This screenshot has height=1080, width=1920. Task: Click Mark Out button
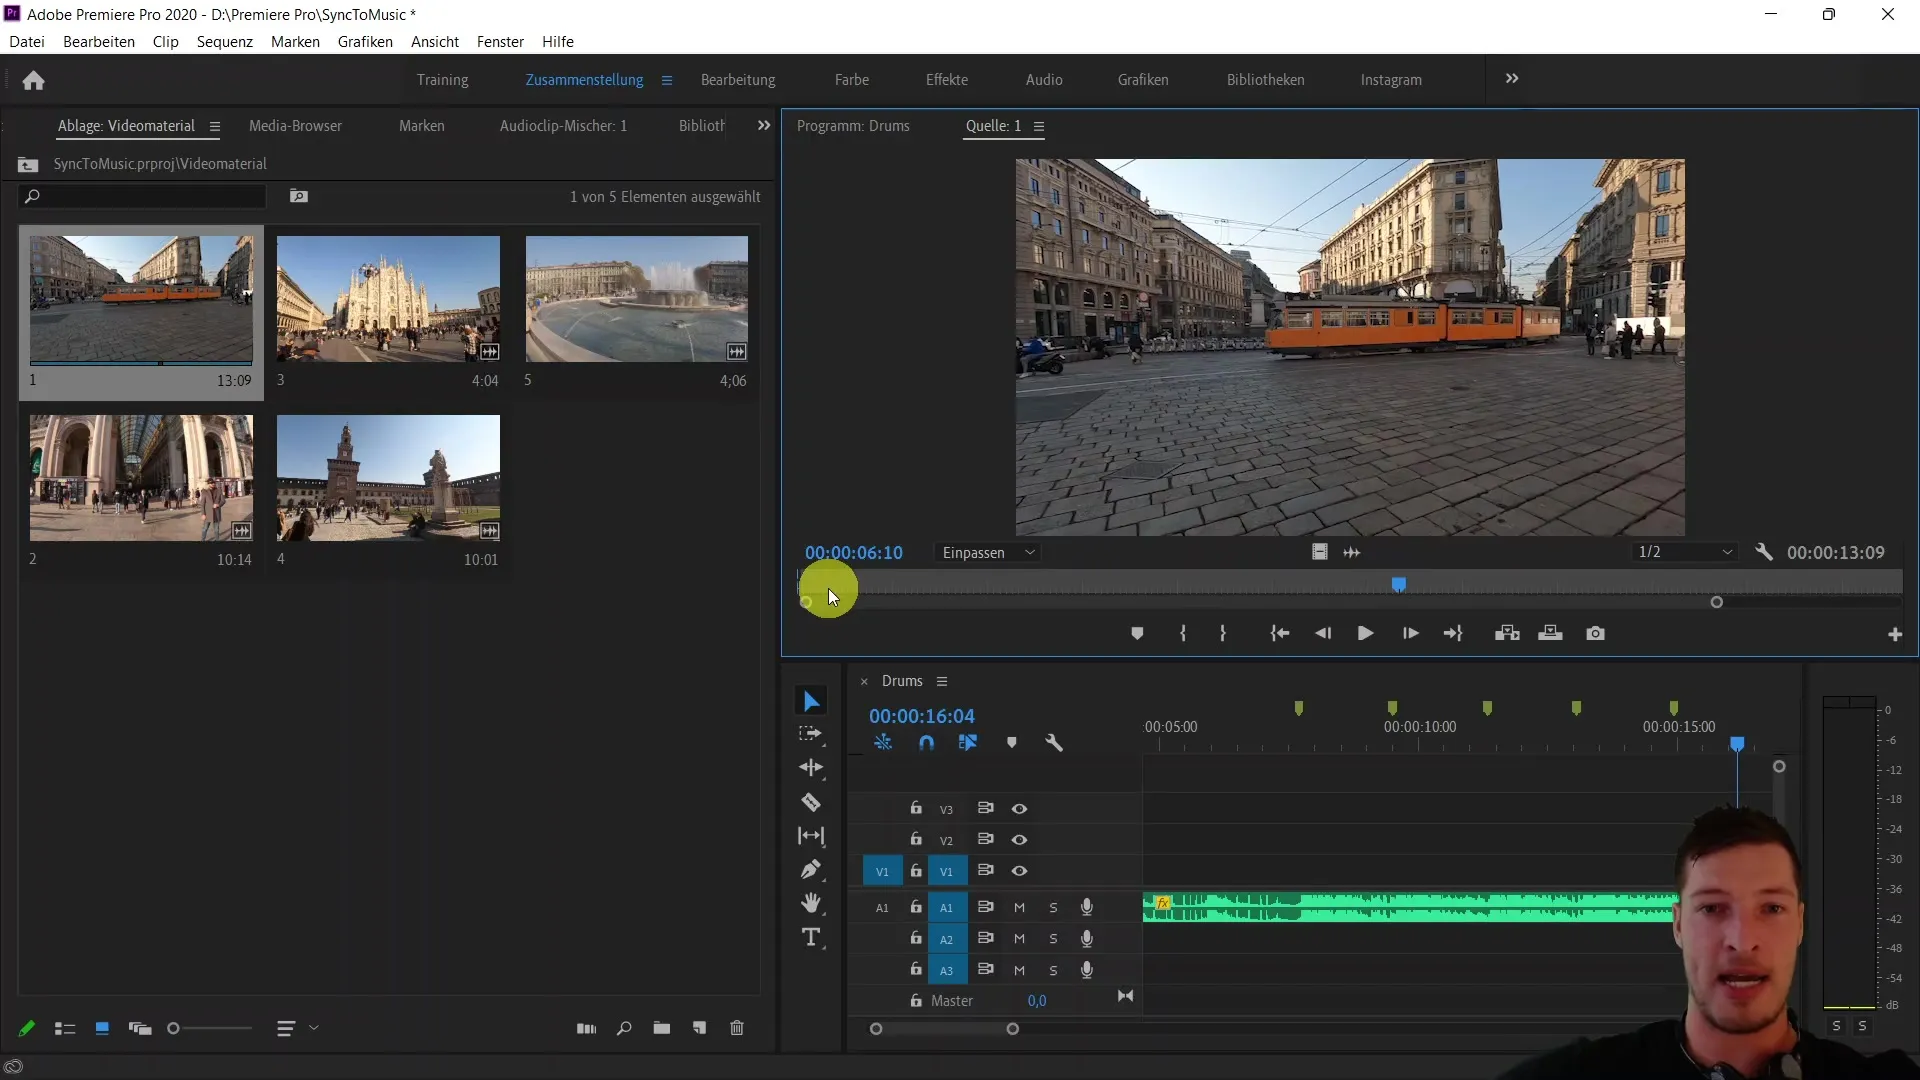1223,633
